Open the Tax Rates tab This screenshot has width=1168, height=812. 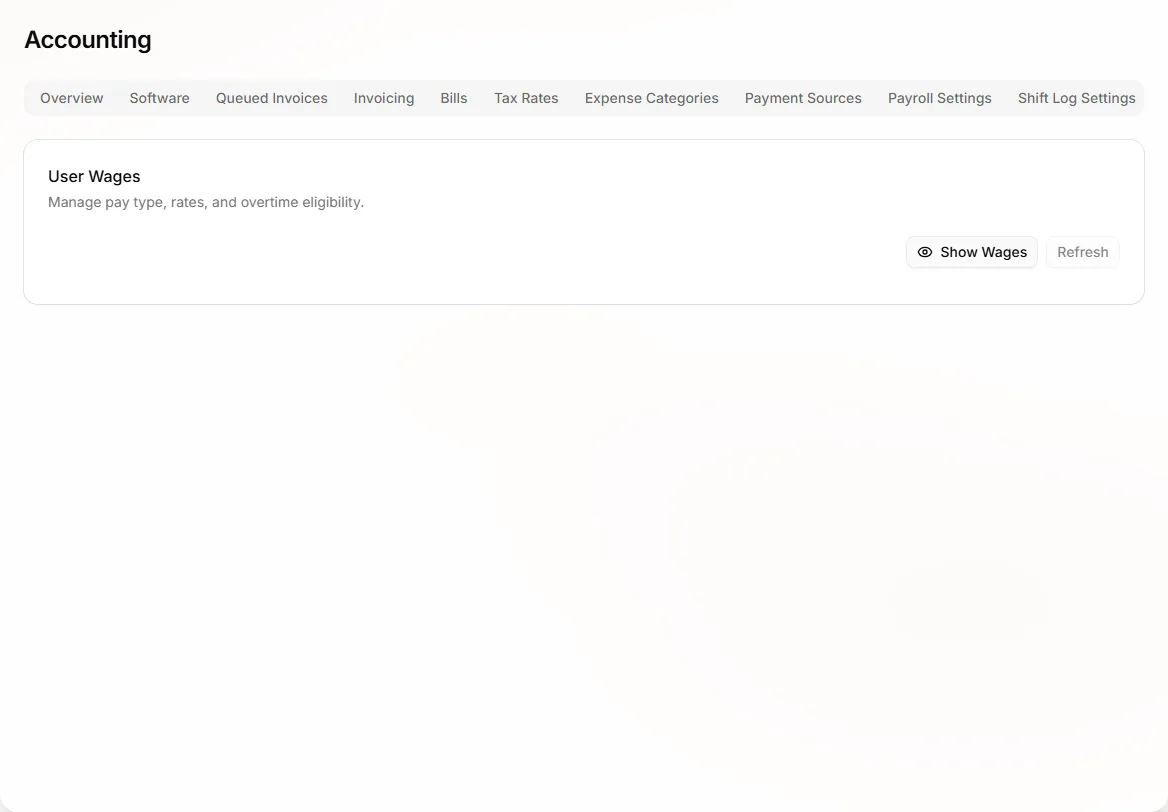(526, 98)
